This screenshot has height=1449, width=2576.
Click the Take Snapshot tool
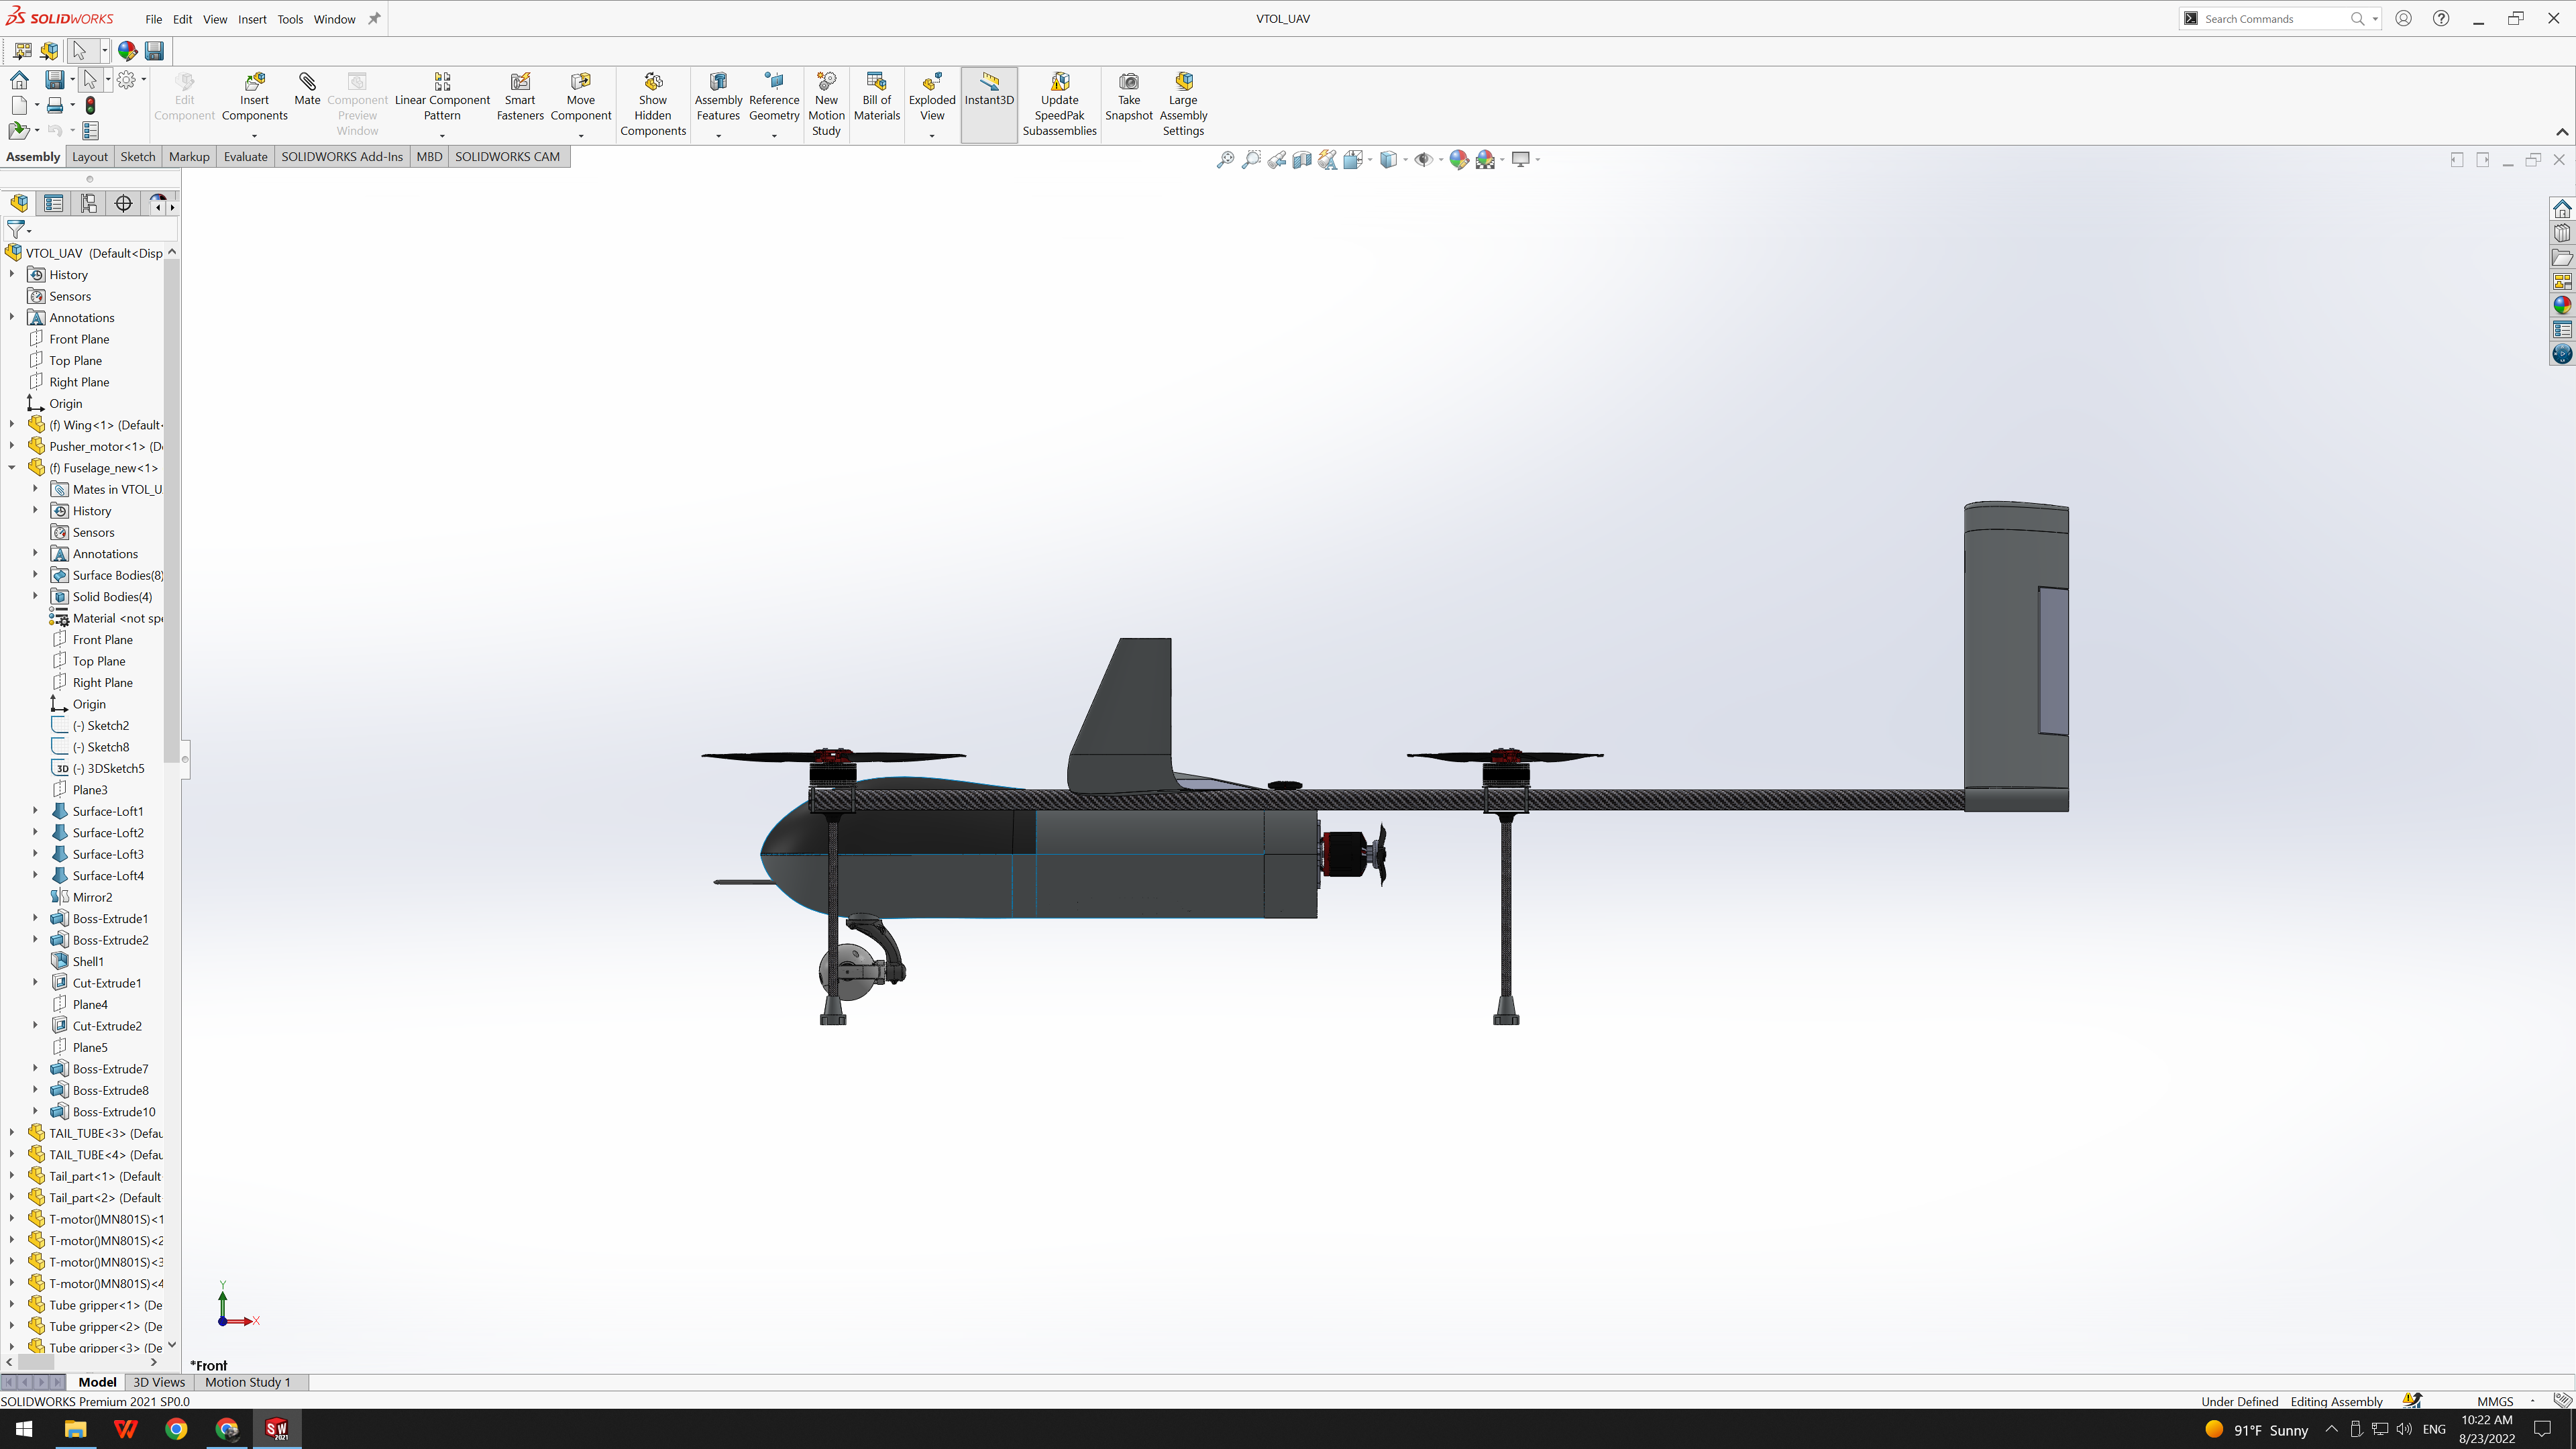coord(1128,97)
